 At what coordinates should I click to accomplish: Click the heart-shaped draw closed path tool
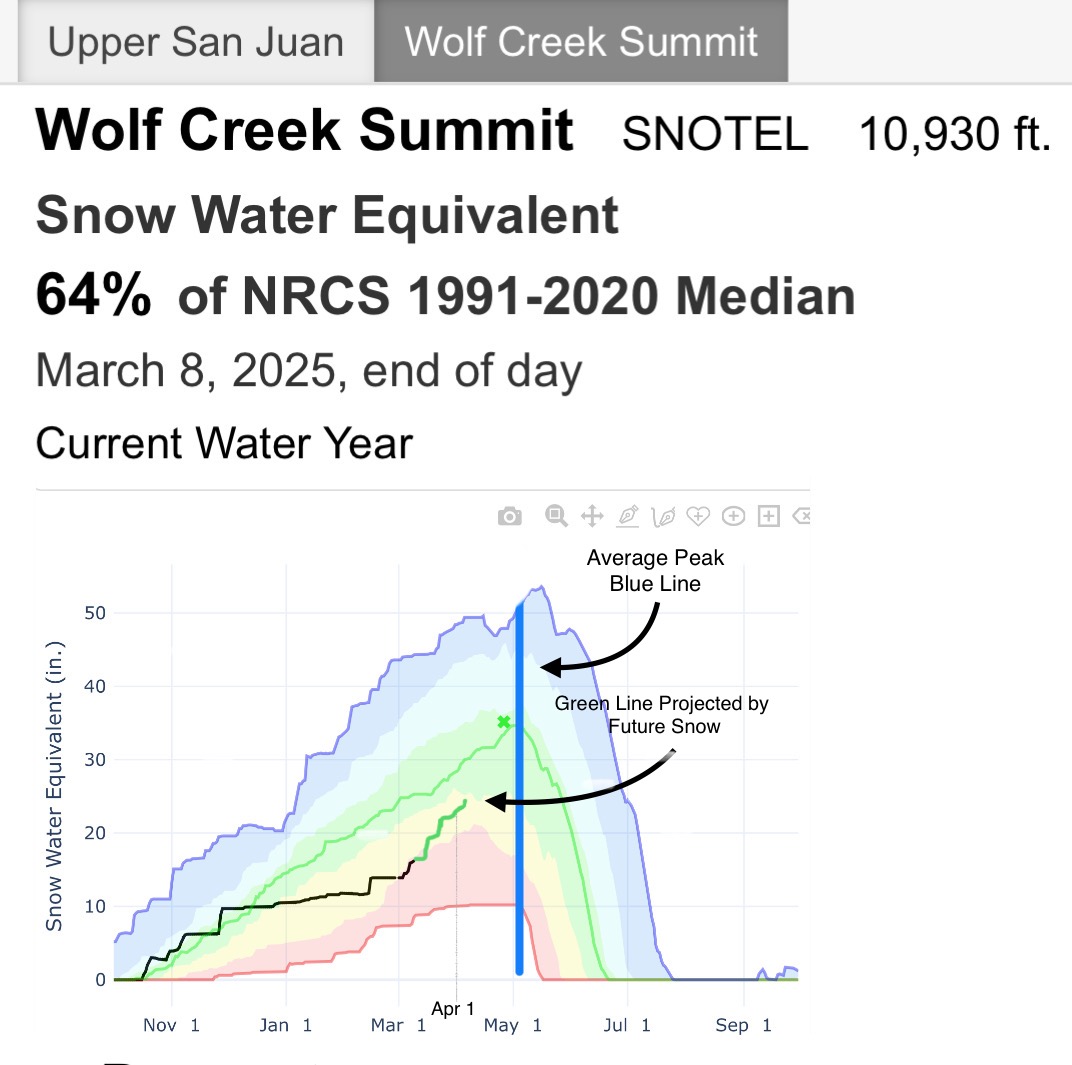click(698, 516)
